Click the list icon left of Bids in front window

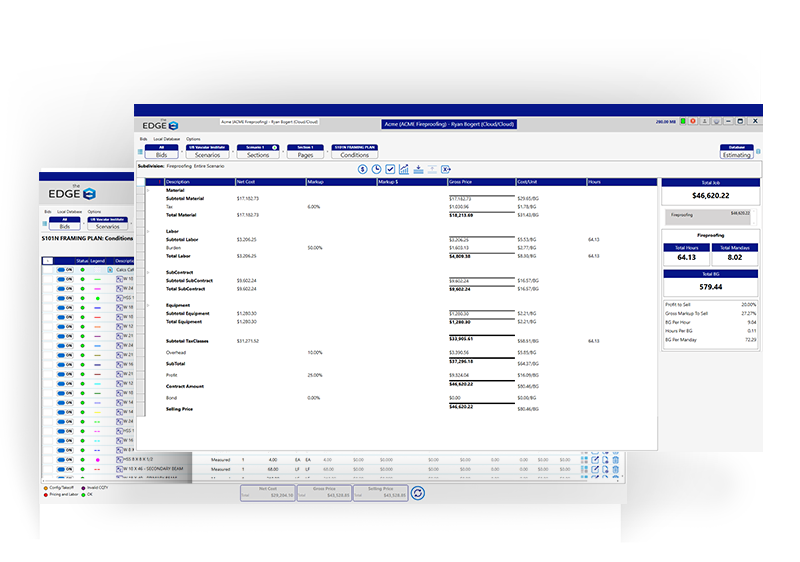[x=140, y=151]
